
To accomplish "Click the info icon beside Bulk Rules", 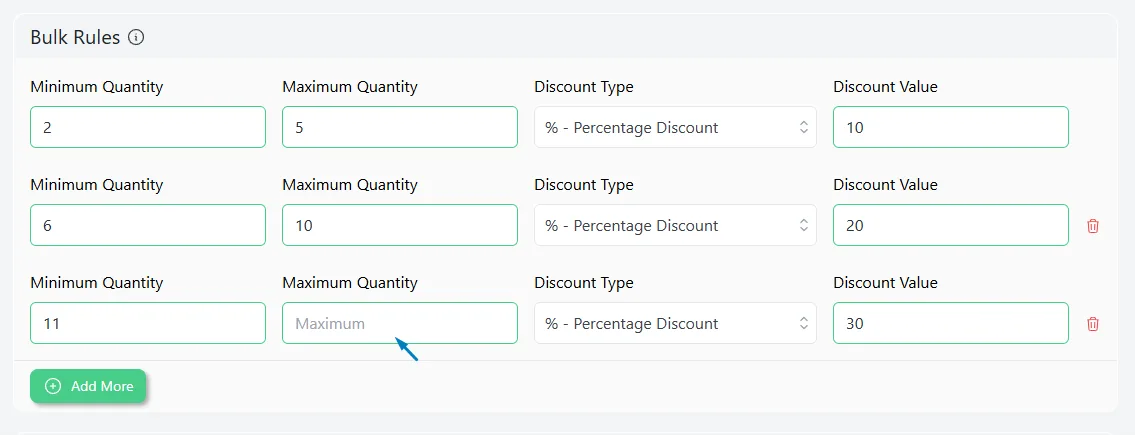I will point(136,38).
